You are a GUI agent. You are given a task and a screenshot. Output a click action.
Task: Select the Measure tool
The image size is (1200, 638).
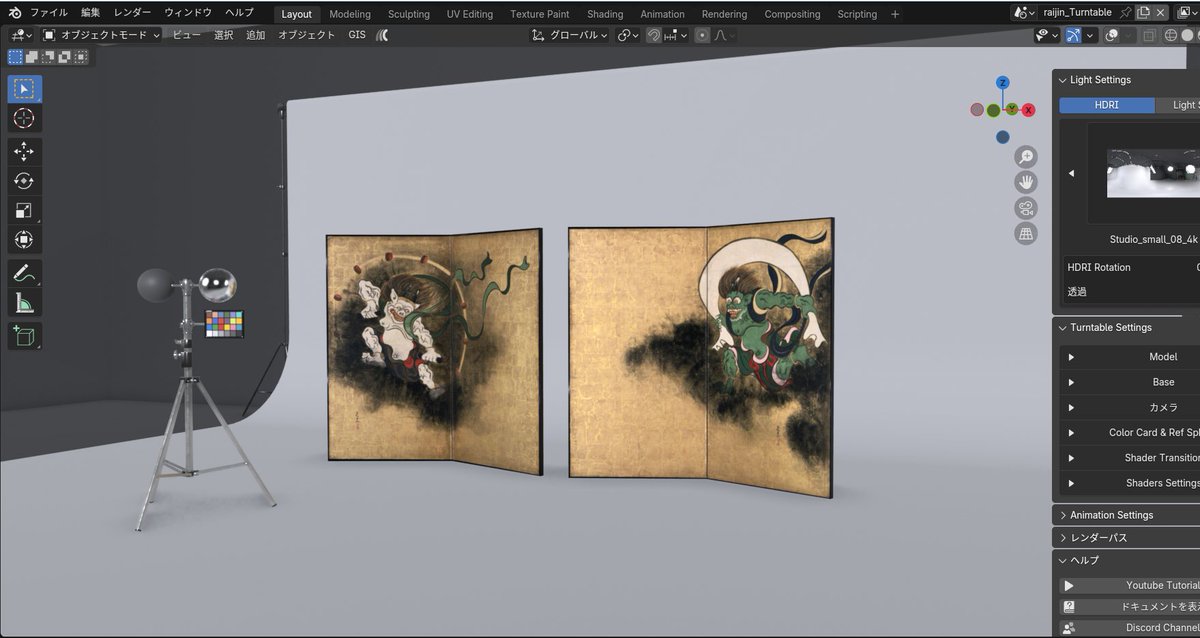24,302
